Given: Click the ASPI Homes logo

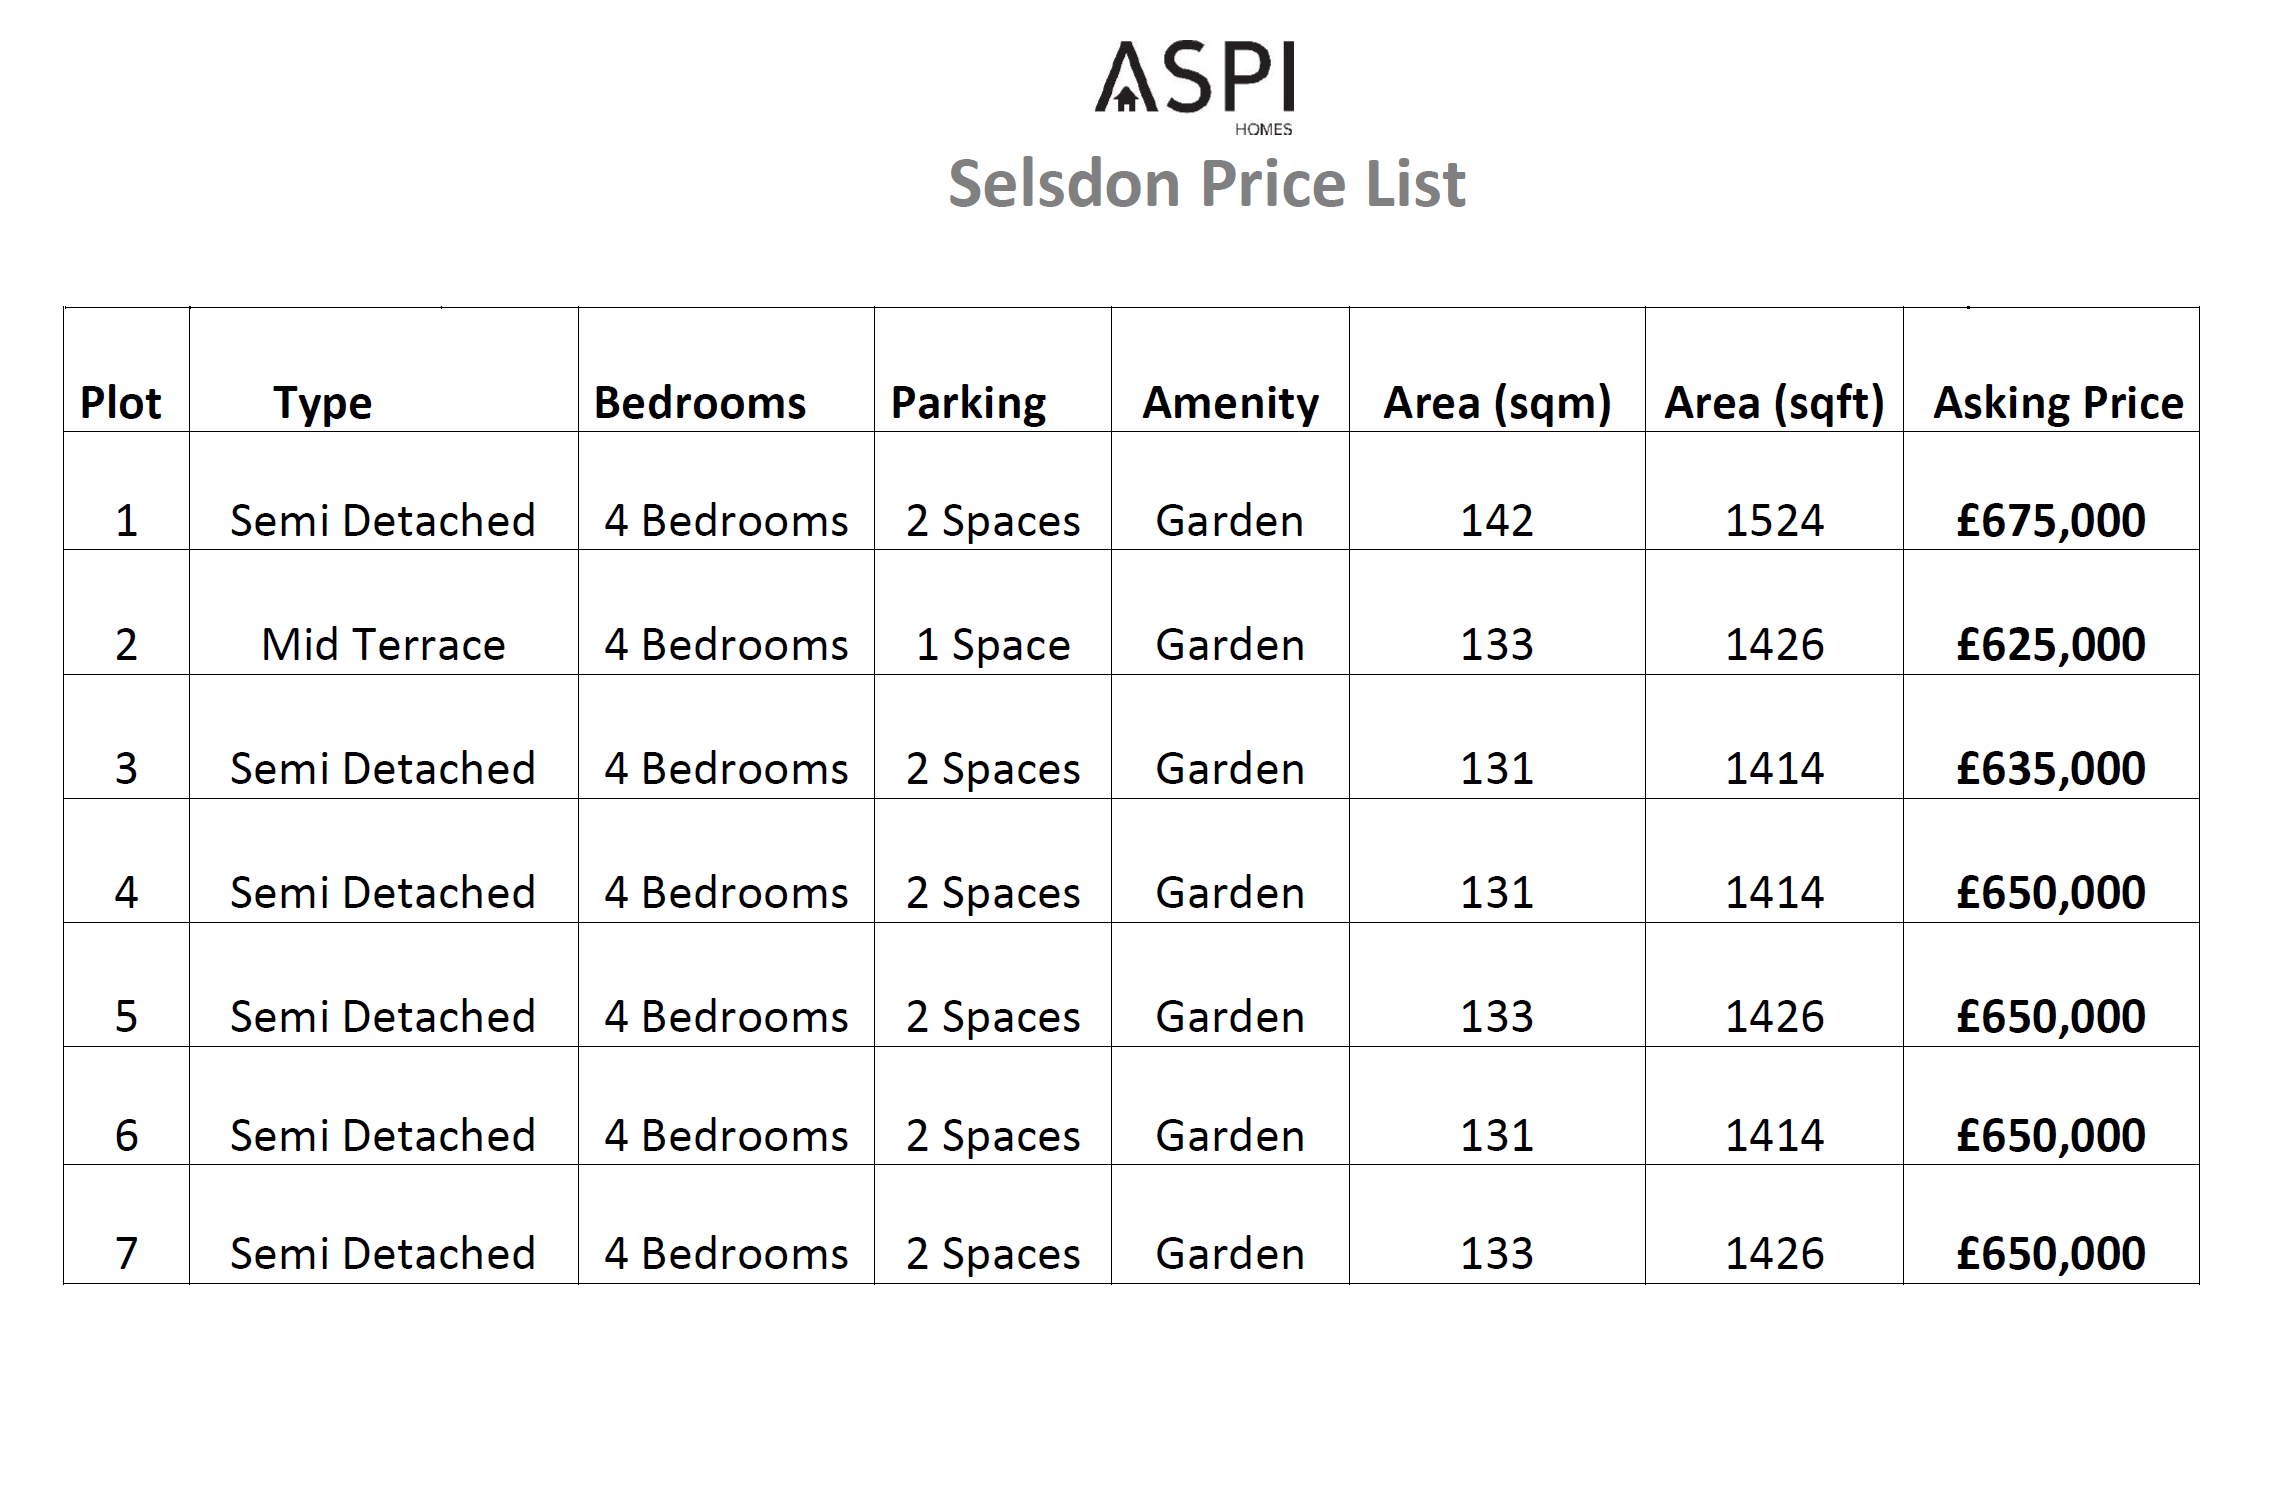Looking at the screenshot, I should point(1195,88).
